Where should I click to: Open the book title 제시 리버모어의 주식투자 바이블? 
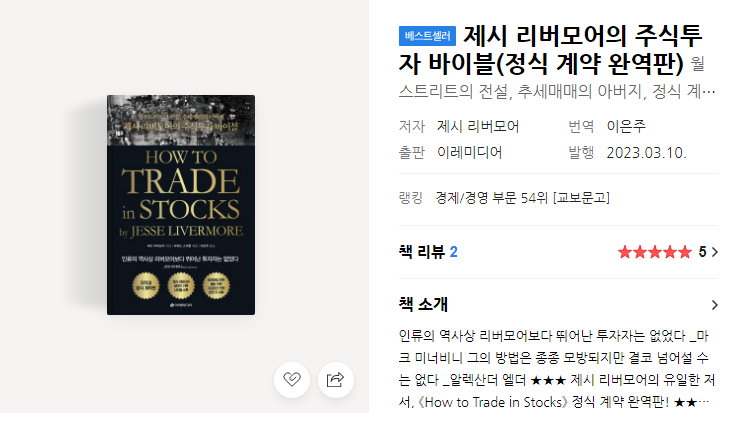pyautogui.click(x=550, y=50)
